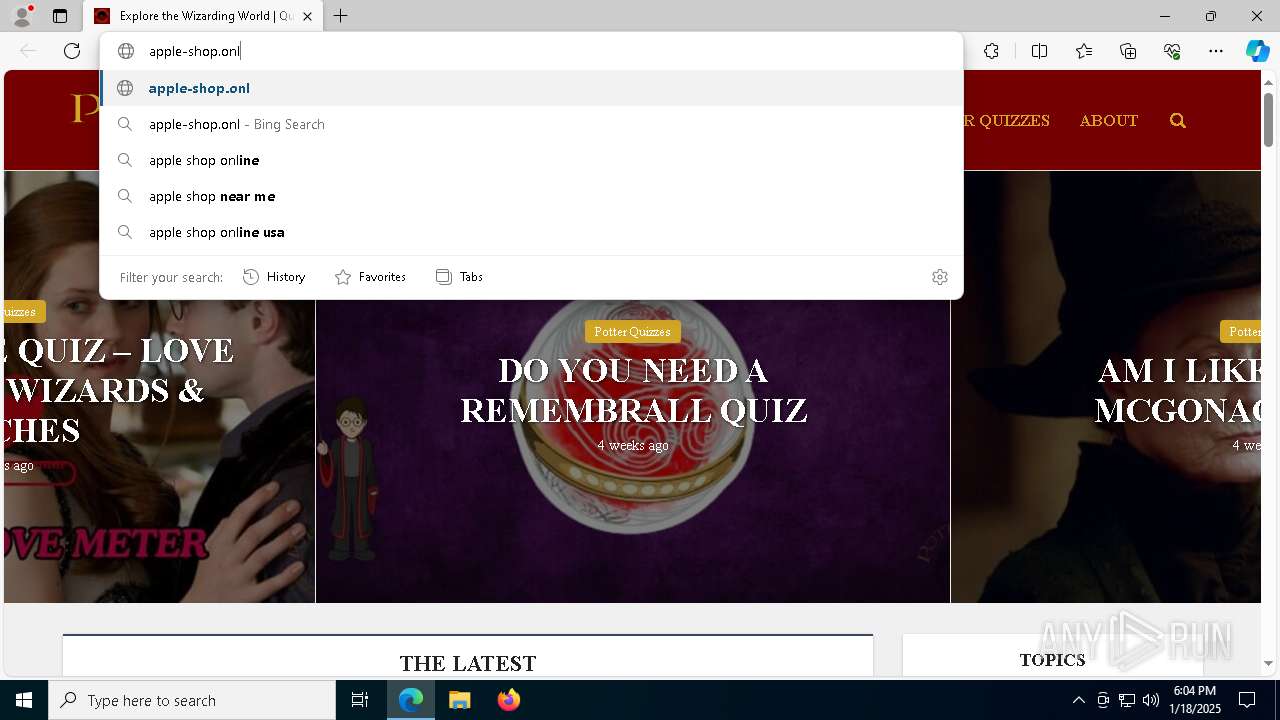Pick the 'apple shop near me' suggestion
This screenshot has width=1280, height=720.
pyautogui.click(x=531, y=196)
